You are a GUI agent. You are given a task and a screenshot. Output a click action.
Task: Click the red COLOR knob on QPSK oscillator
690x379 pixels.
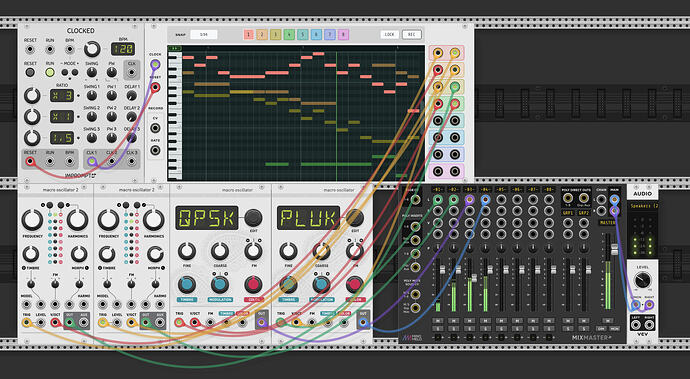pyautogui.click(x=253, y=285)
